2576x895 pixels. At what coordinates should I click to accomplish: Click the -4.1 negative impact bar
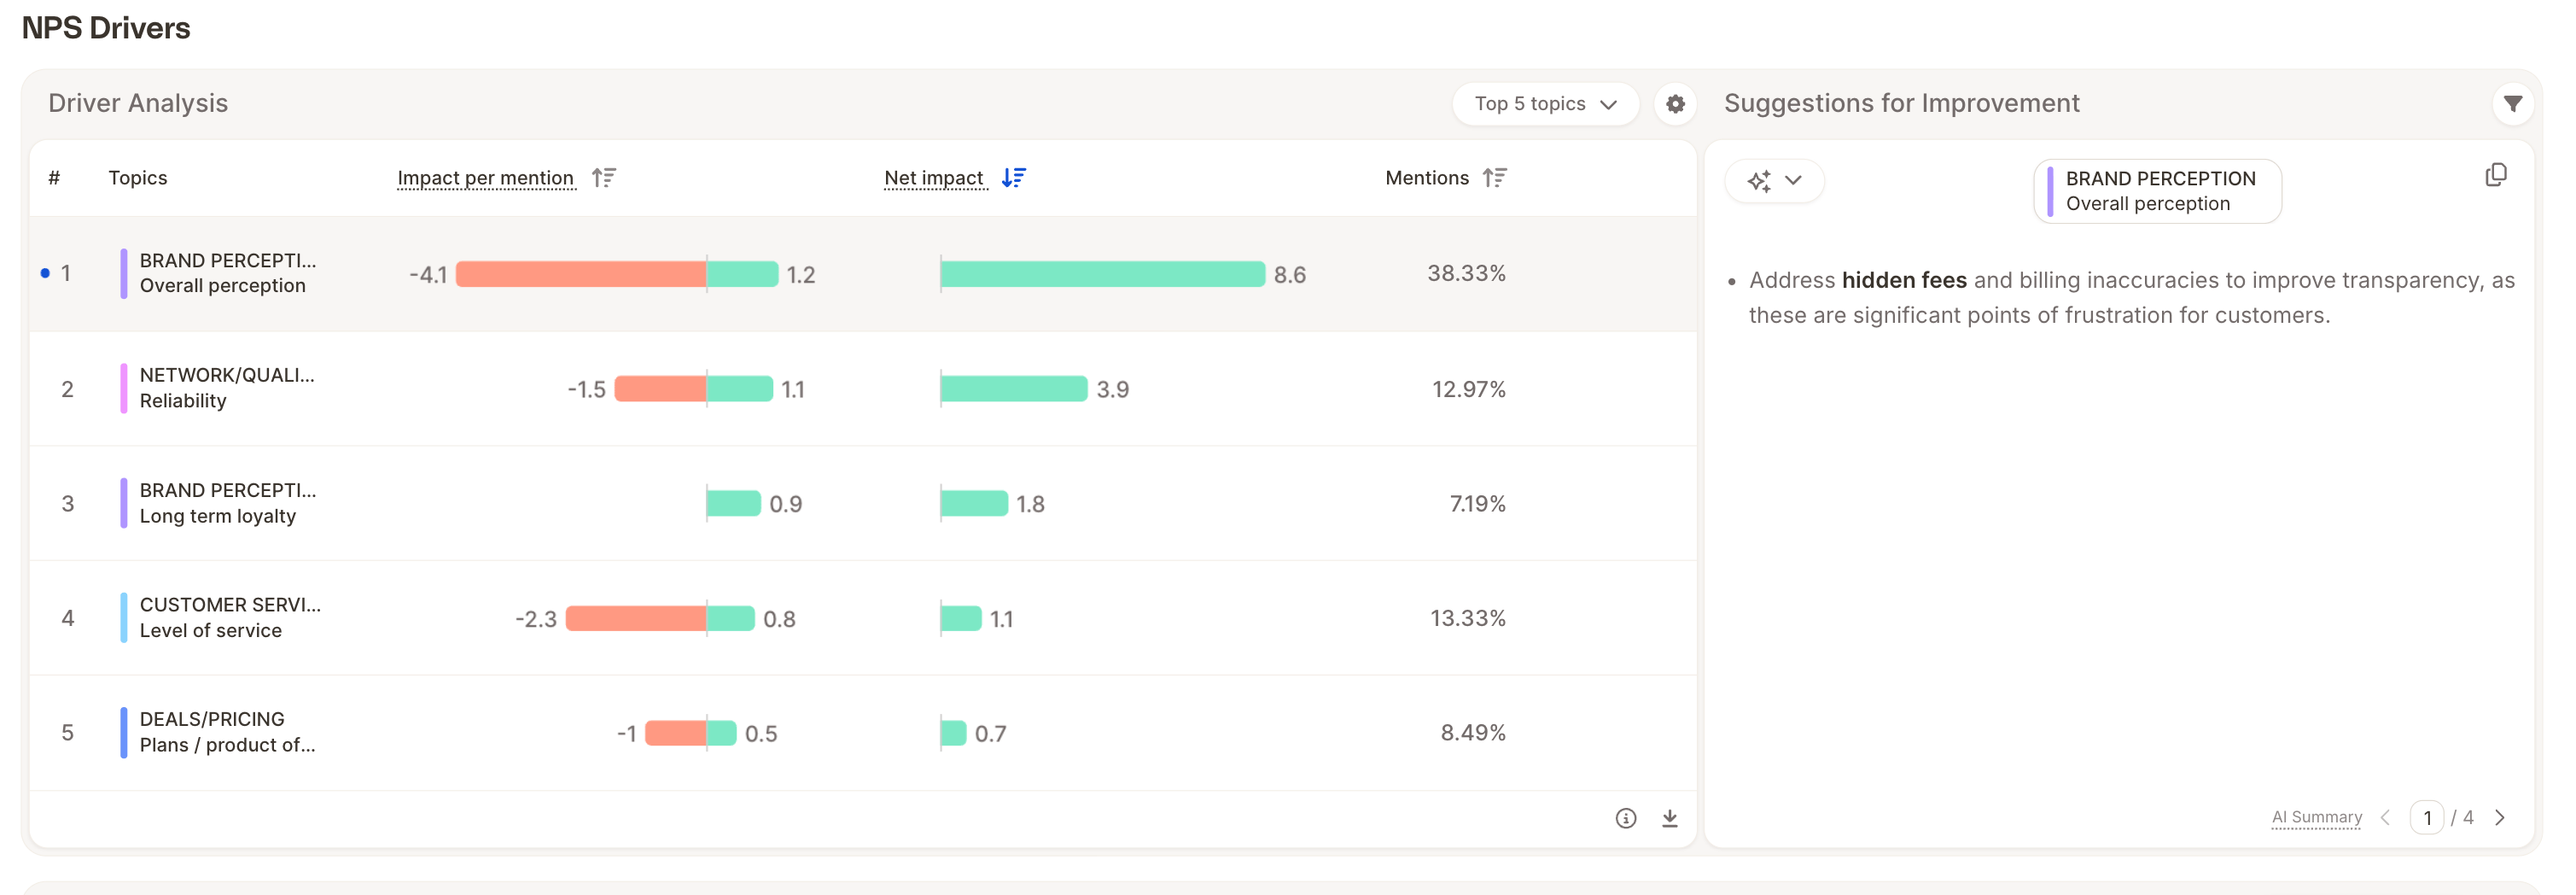click(581, 274)
